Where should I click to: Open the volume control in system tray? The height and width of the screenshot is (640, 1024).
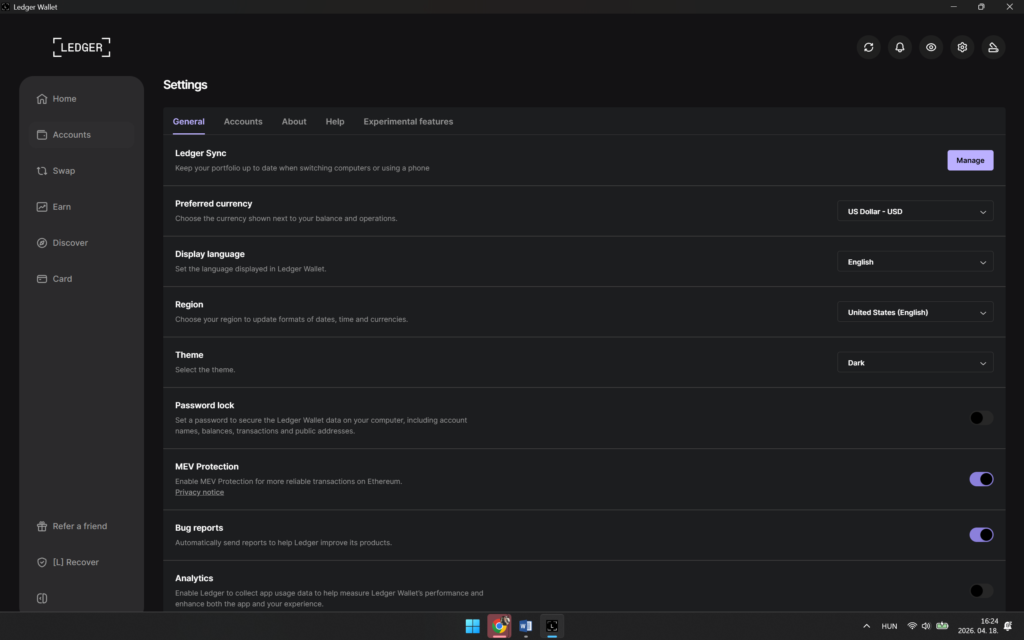pyautogui.click(x=925, y=626)
